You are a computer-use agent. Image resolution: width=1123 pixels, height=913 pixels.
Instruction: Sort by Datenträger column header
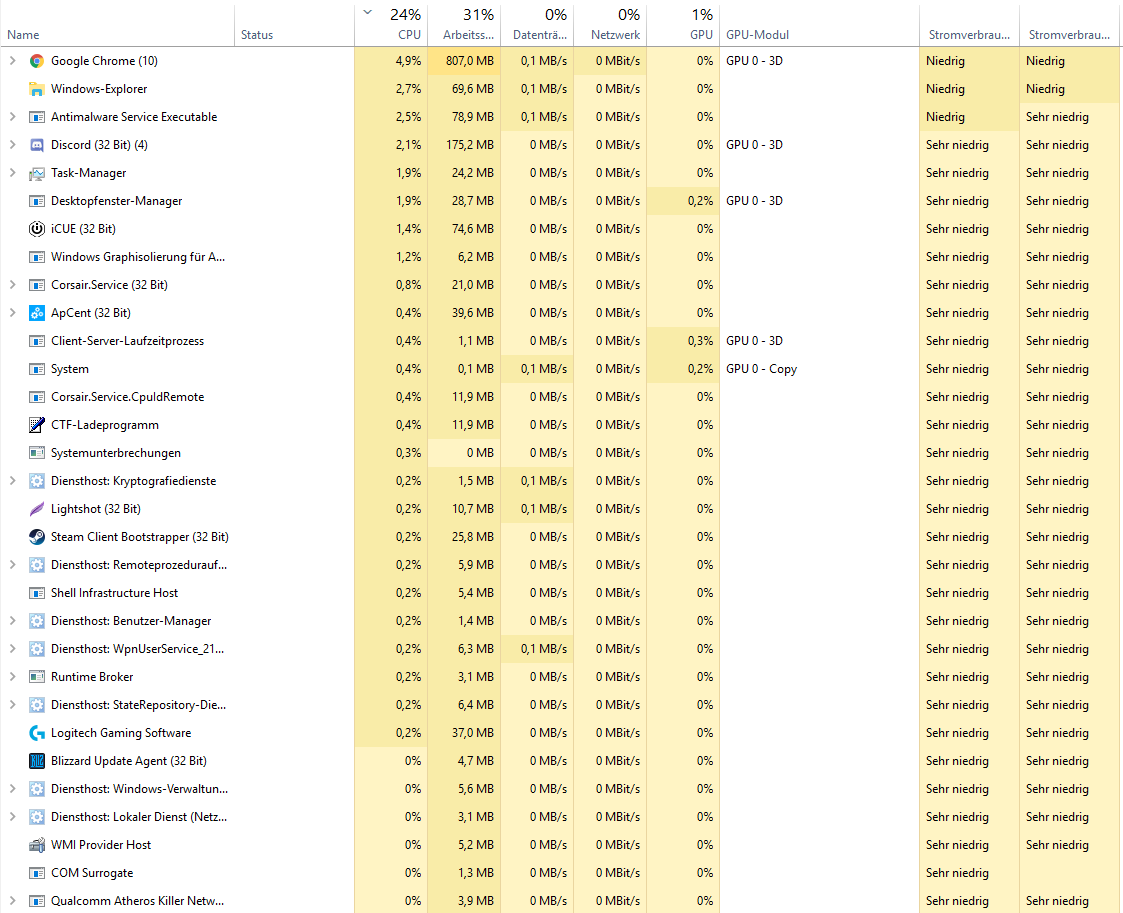click(x=540, y=34)
